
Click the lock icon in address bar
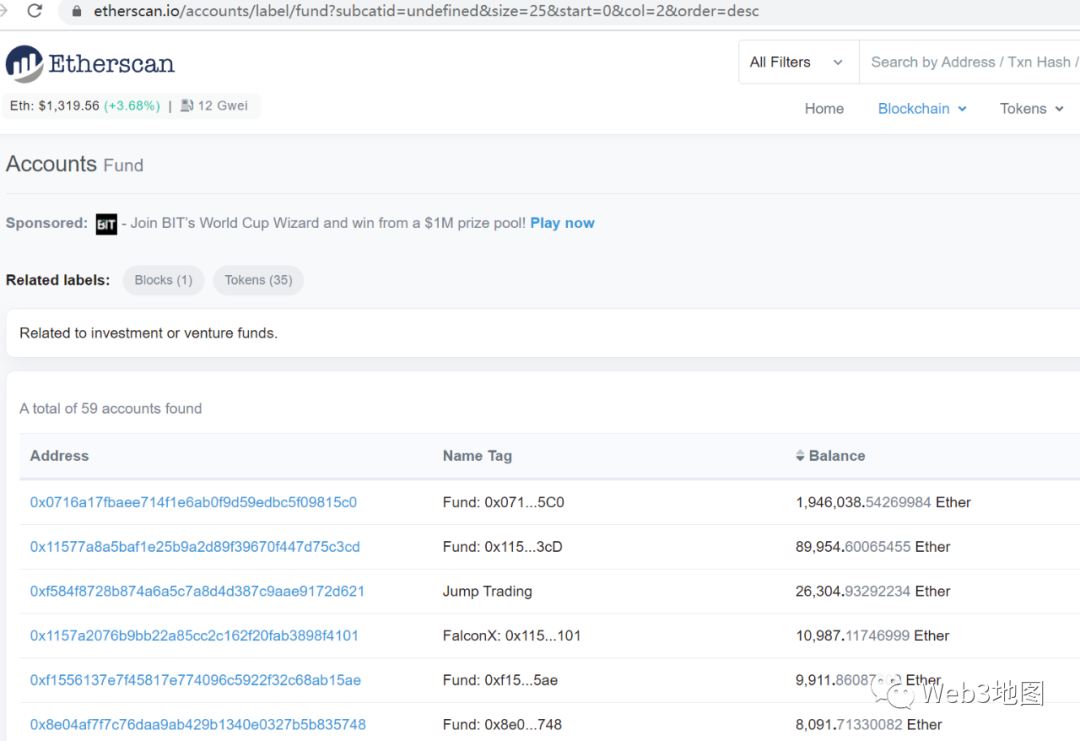pyautogui.click(x=76, y=12)
